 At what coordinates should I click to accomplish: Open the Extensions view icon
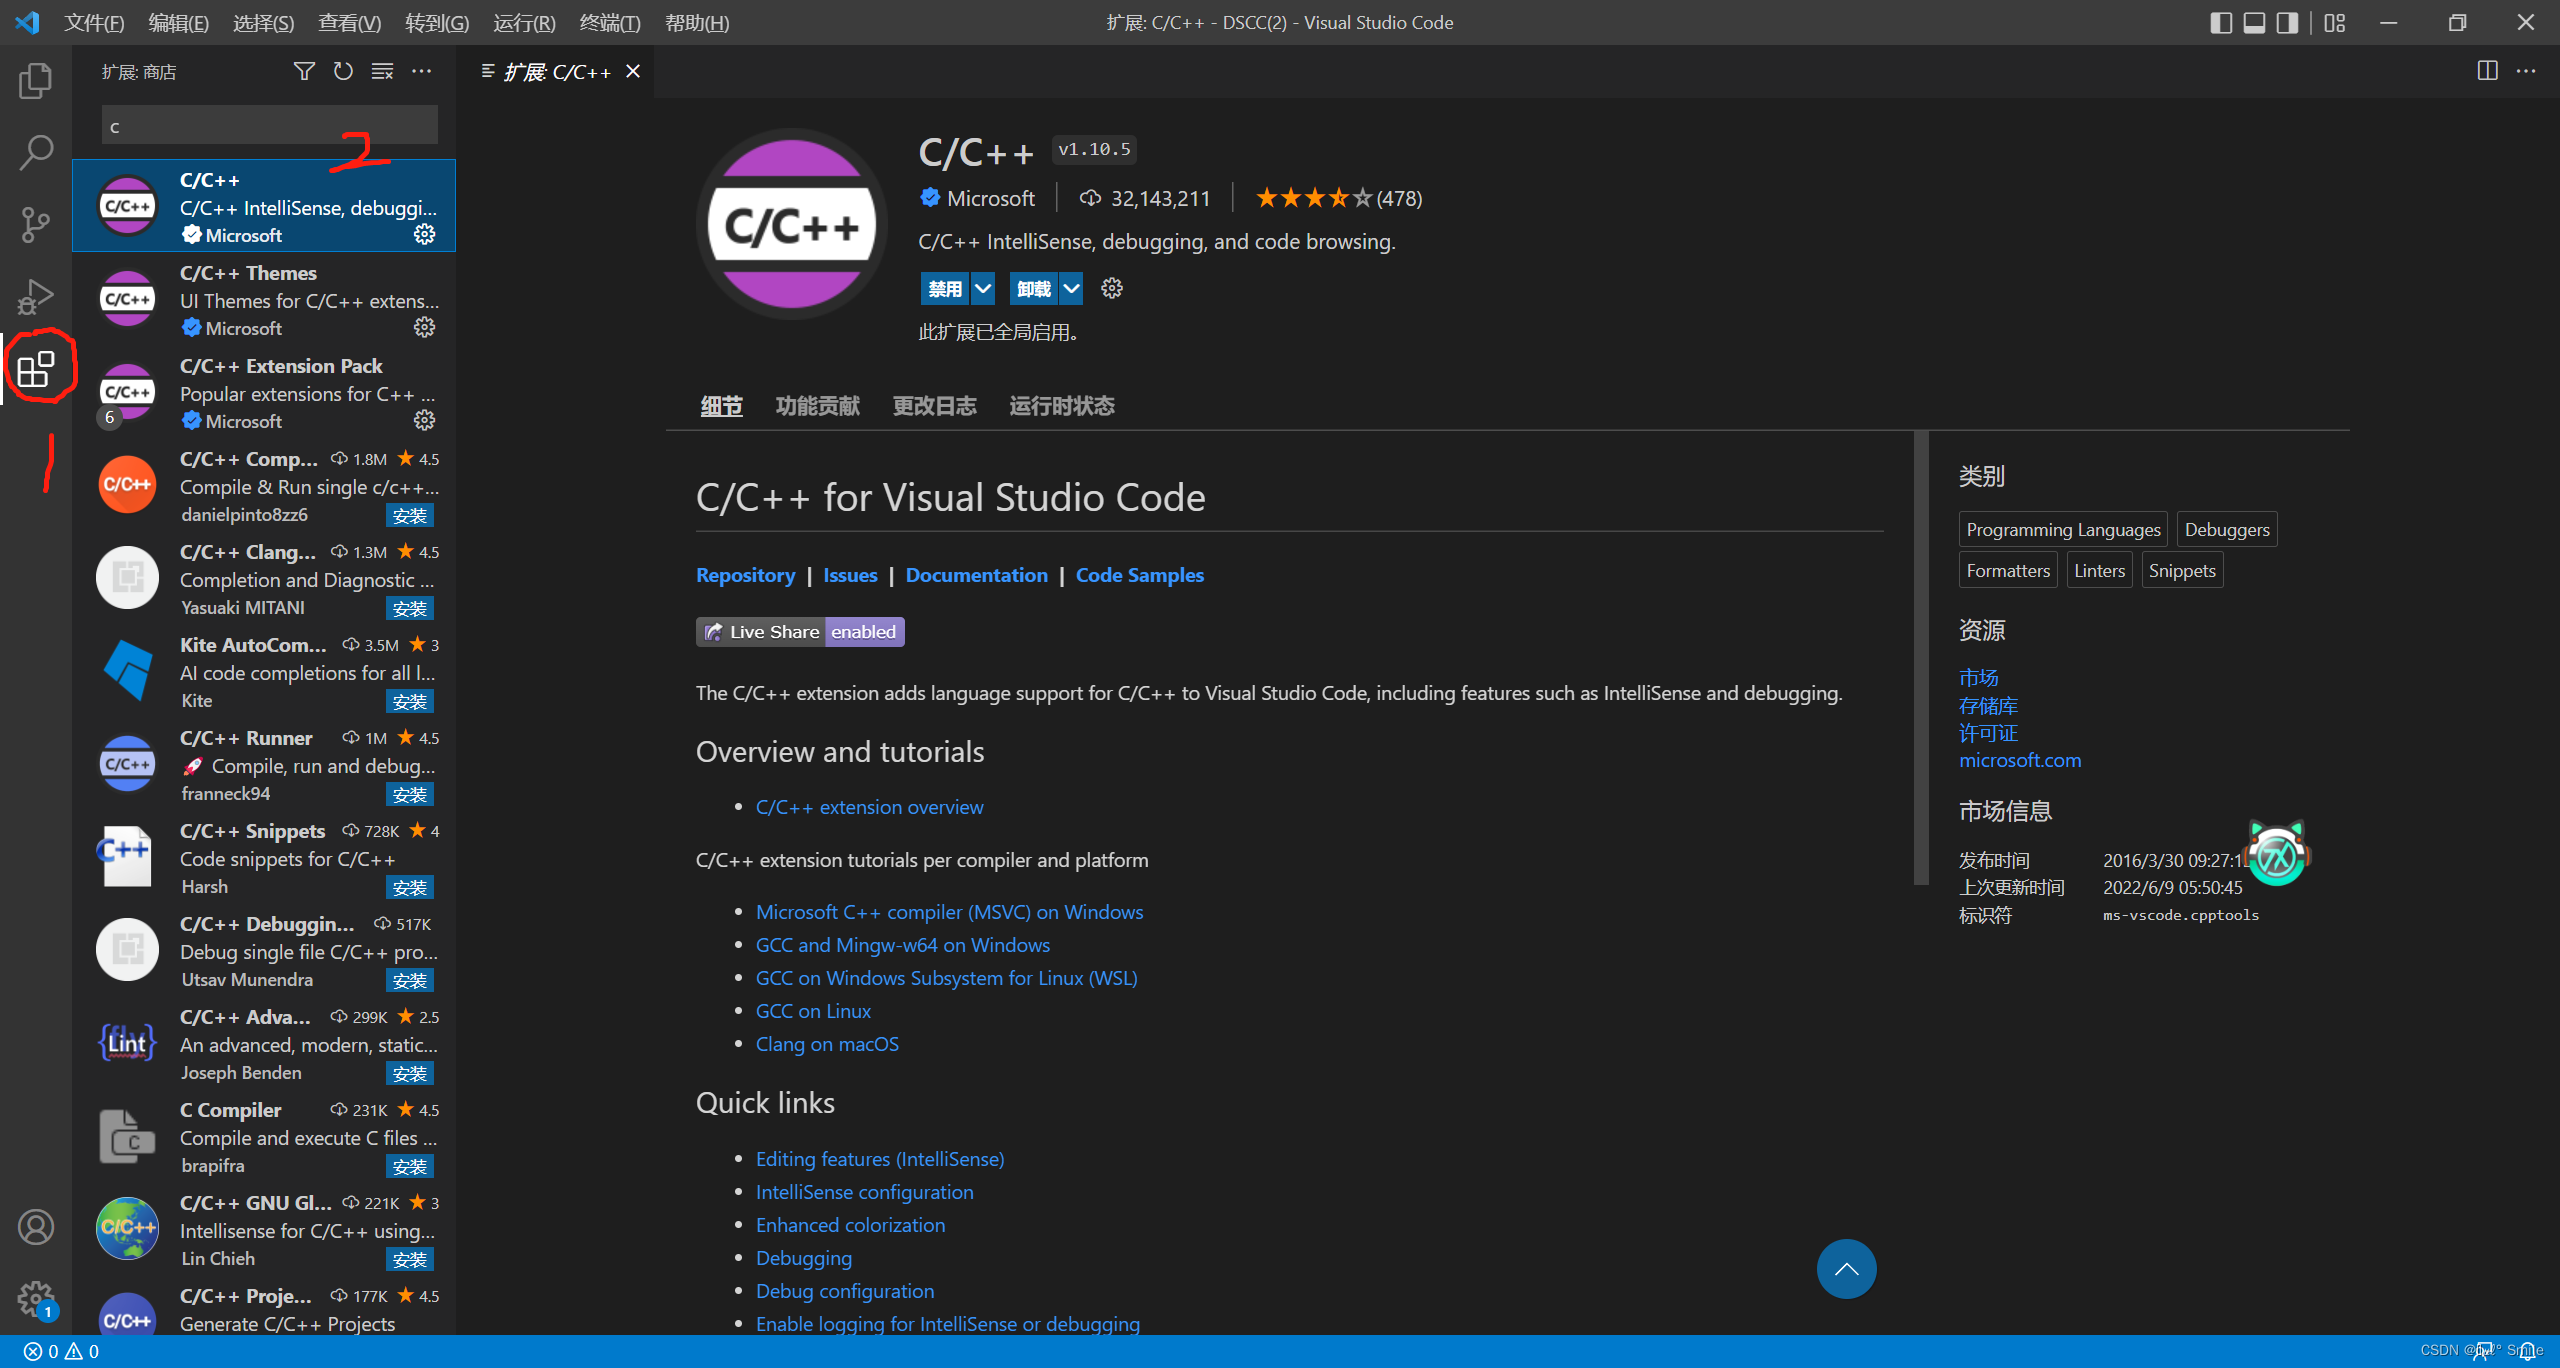pyautogui.click(x=36, y=369)
